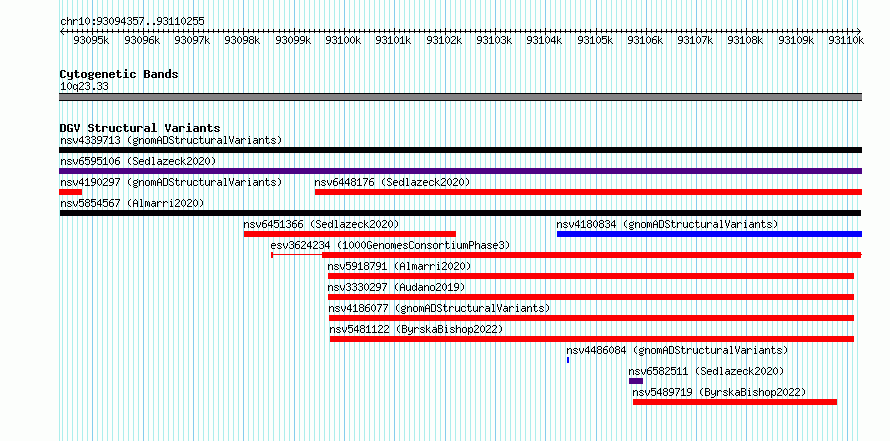This screenshot has height=441, width=890.
Task: Click the 93105k ruler tick label
Action: click(x=595, y=41)
